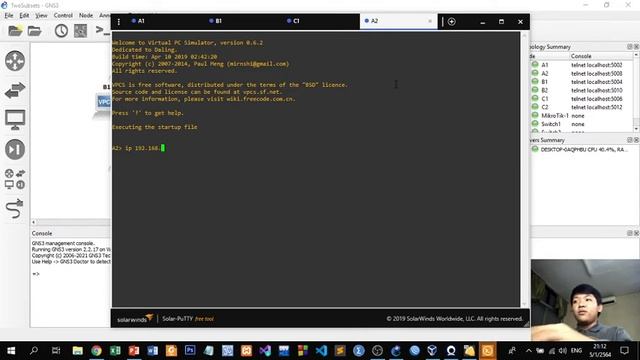Select node B2 in Topology Summary
Image resolution: width=640 pixels, height=360 pixels.
[x=544, y=90]
